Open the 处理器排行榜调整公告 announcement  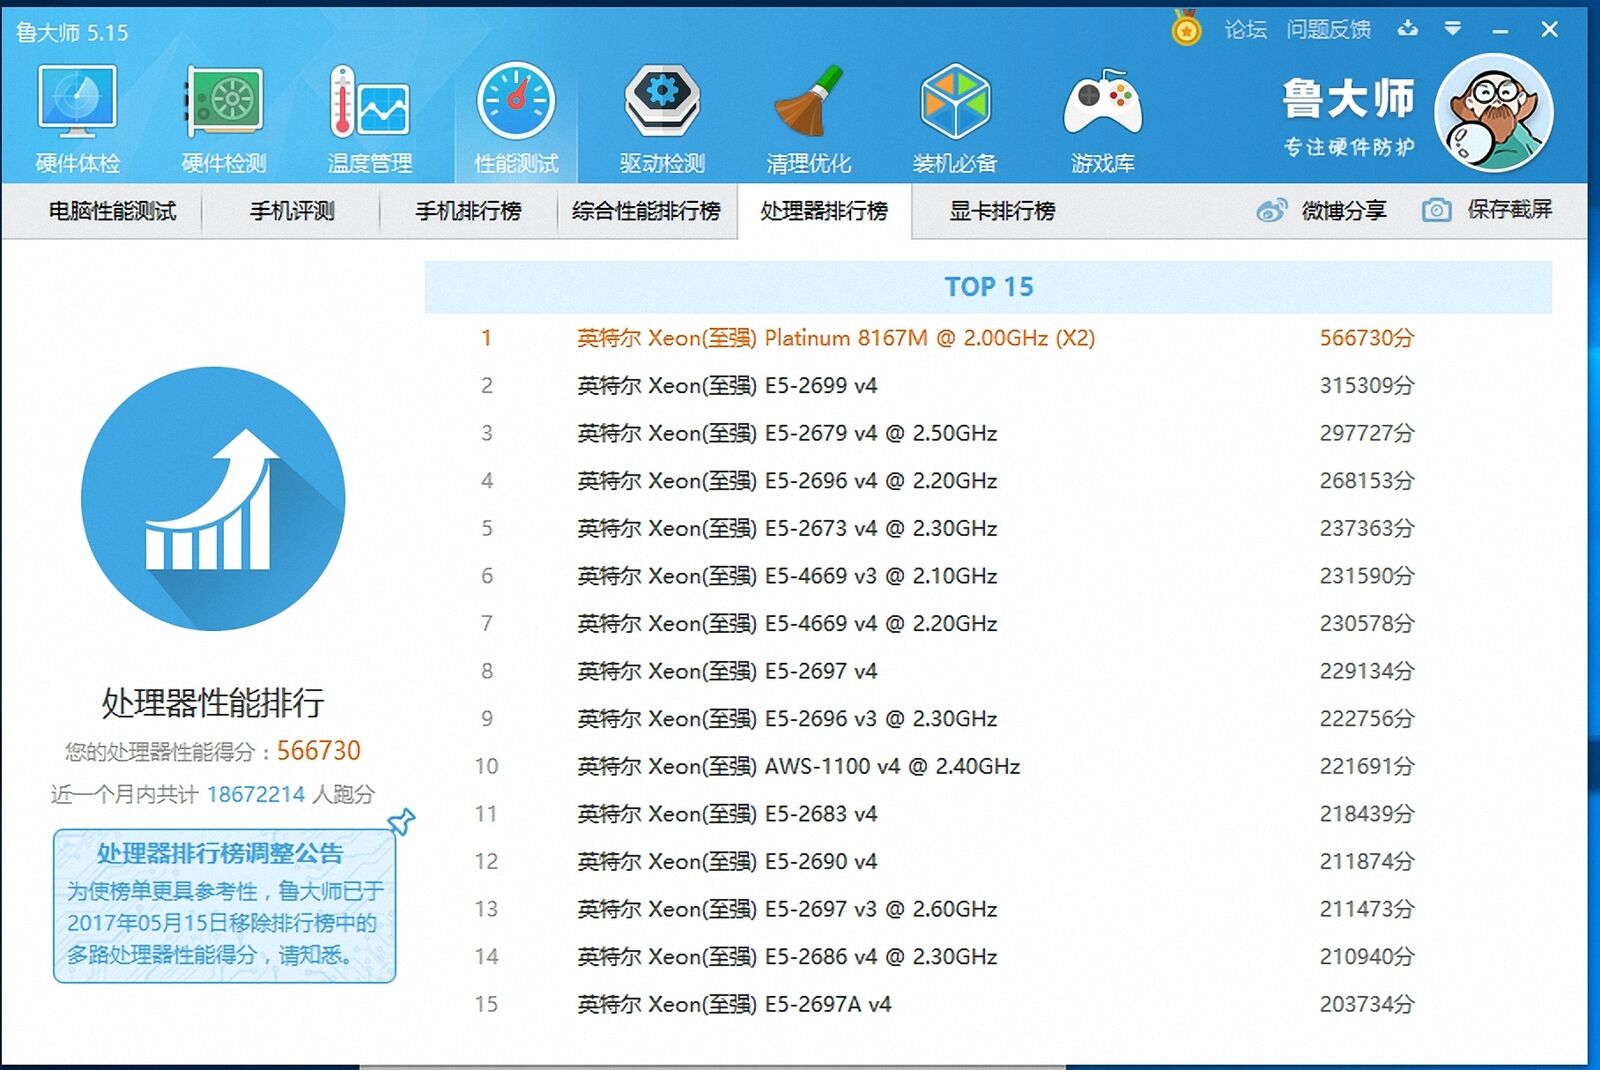pos(225,905)
